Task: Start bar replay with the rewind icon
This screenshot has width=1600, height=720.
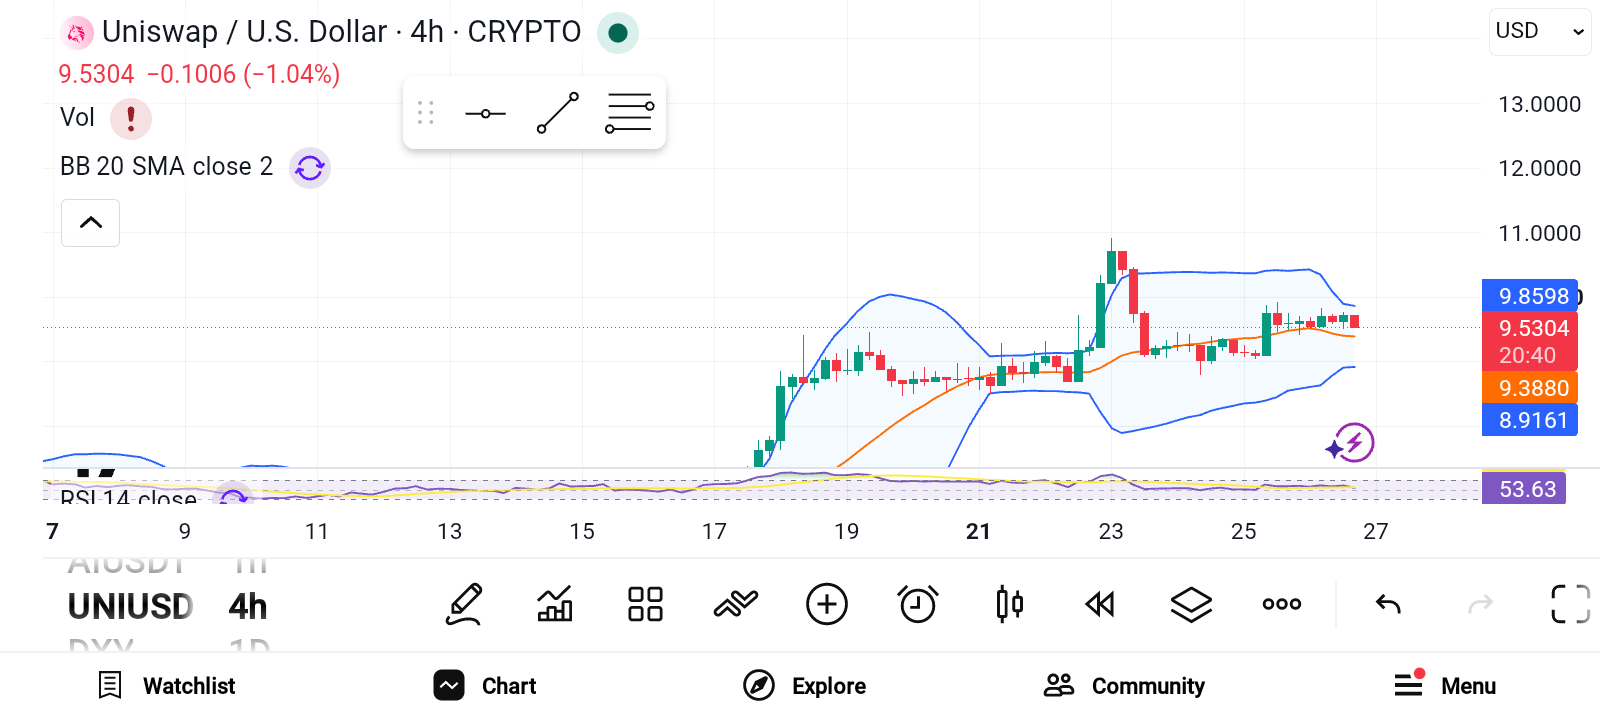Action: click(1100, 604)
